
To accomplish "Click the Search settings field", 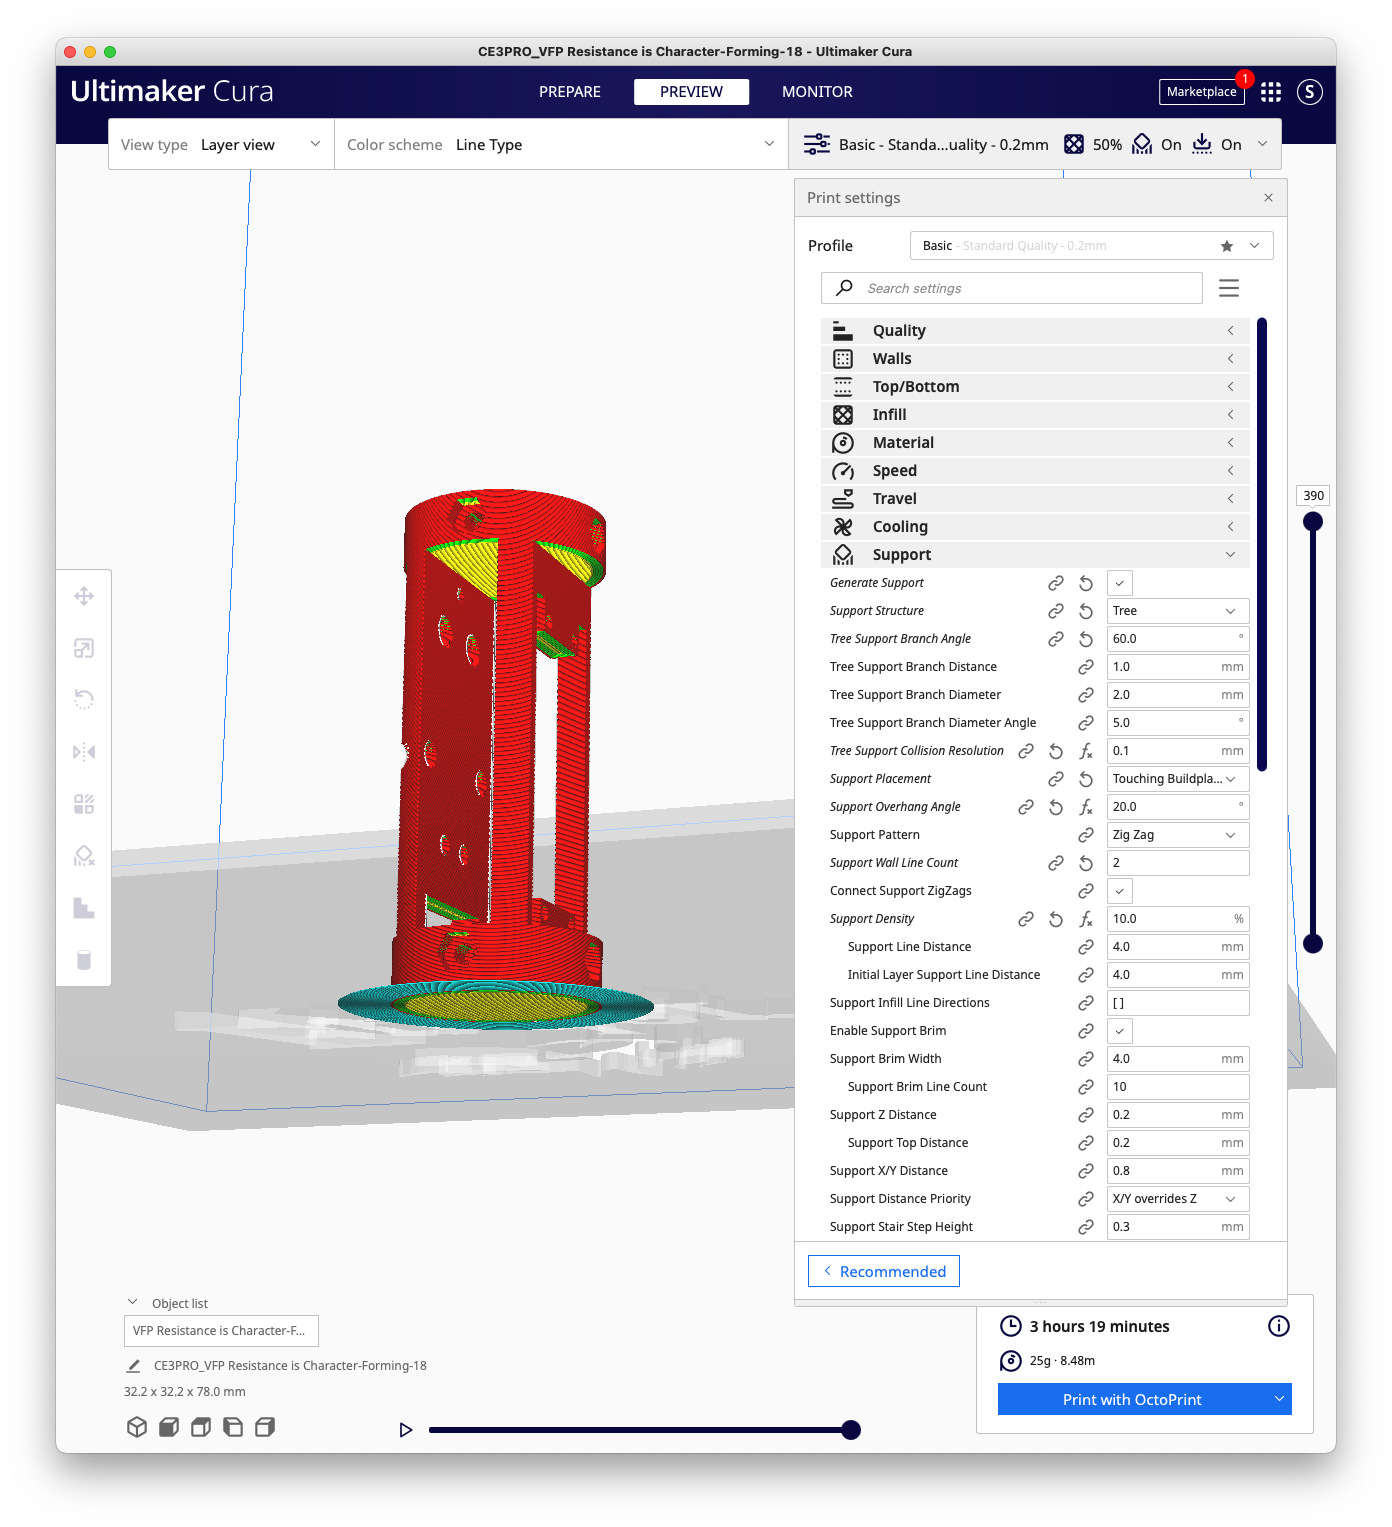I will [x=1012, y=288].
